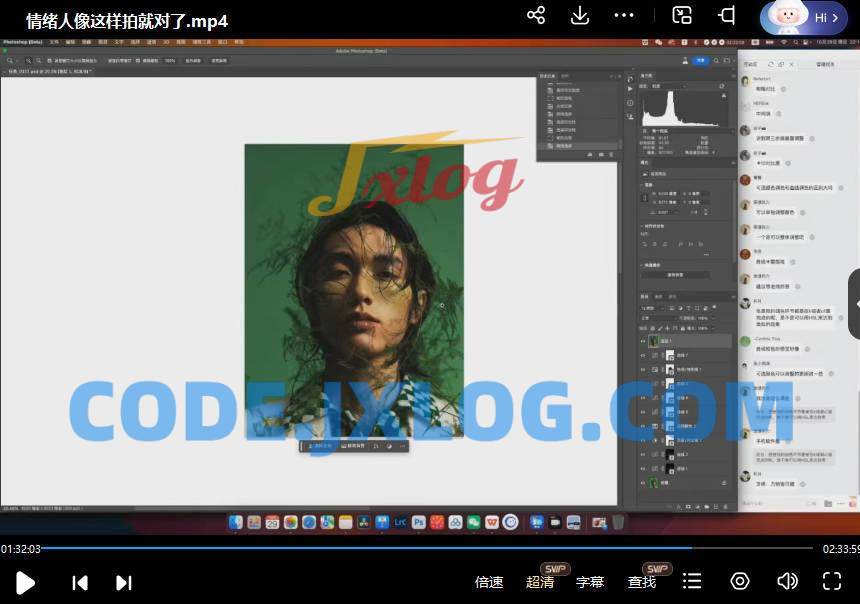
Task: Skip to the previous video
Action: pos(80,582)
